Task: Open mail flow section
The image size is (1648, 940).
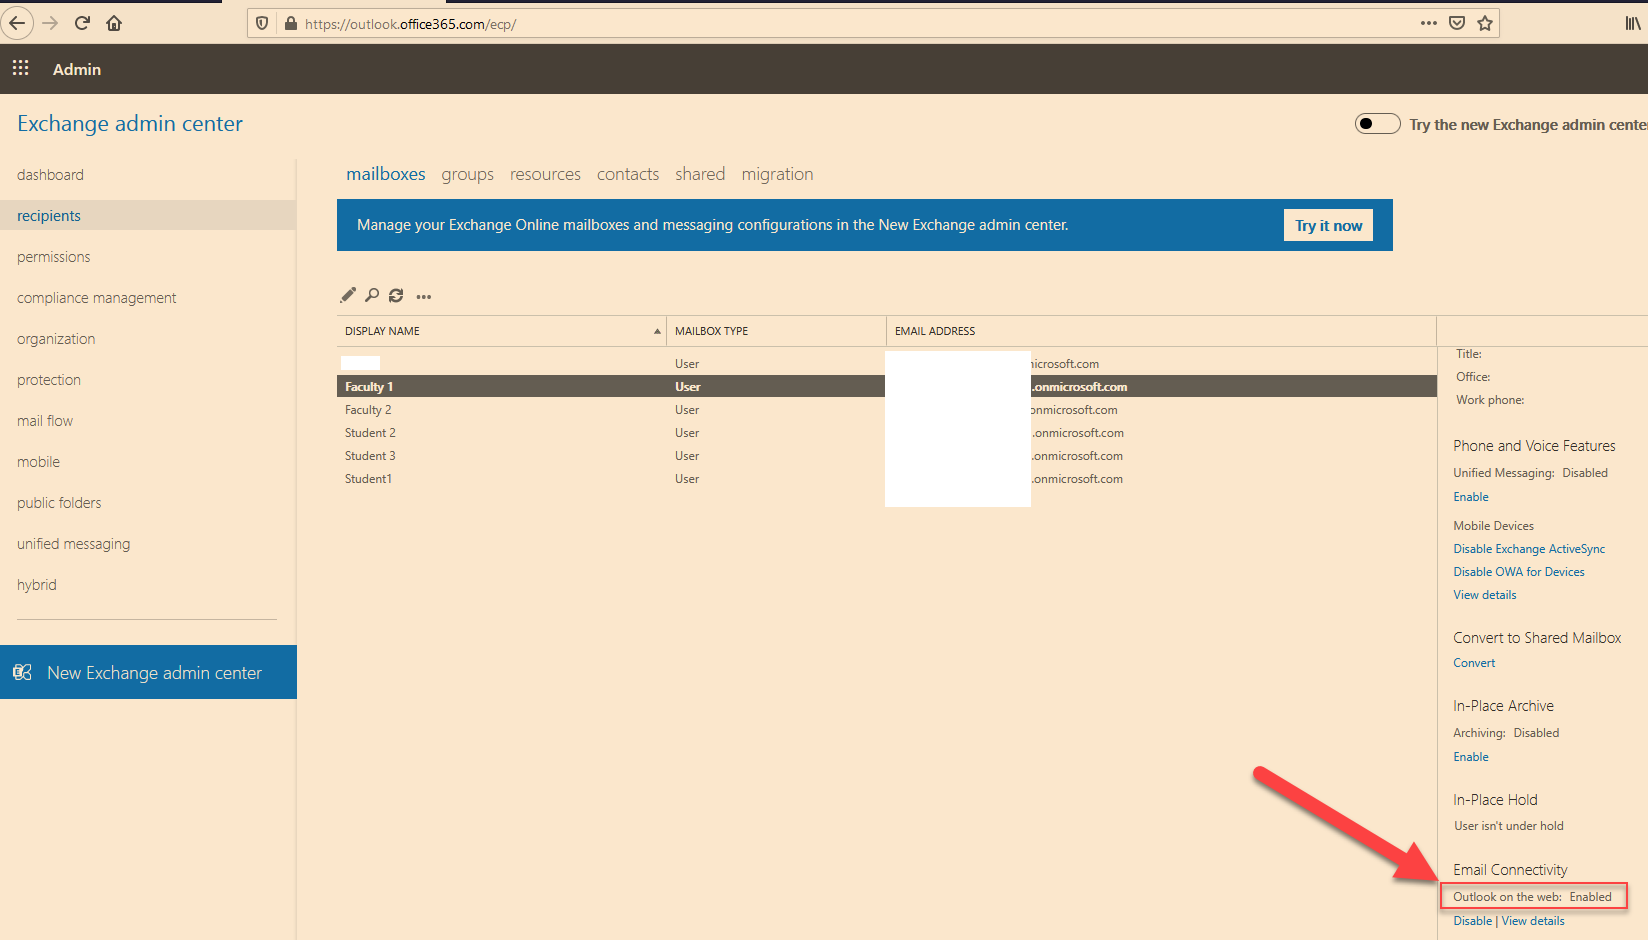Action: point(44,421)
